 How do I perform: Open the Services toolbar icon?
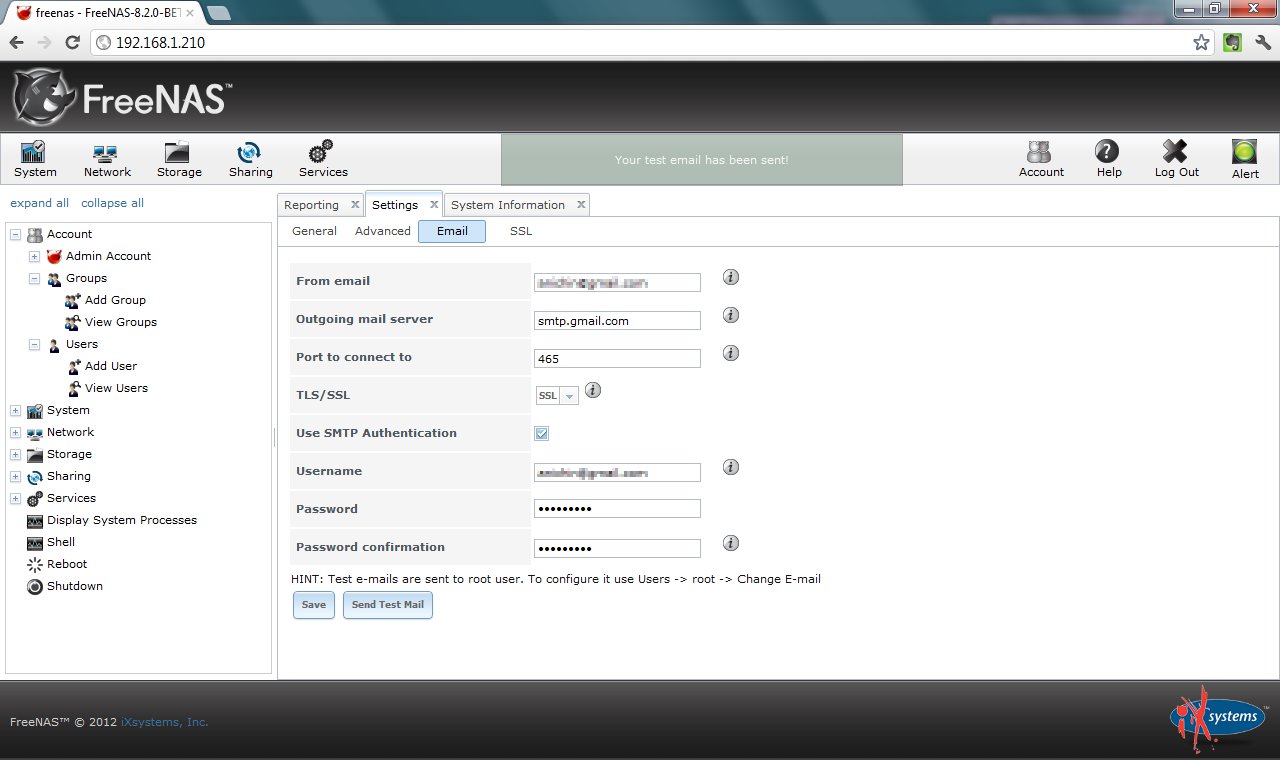(x=323, y=159)
